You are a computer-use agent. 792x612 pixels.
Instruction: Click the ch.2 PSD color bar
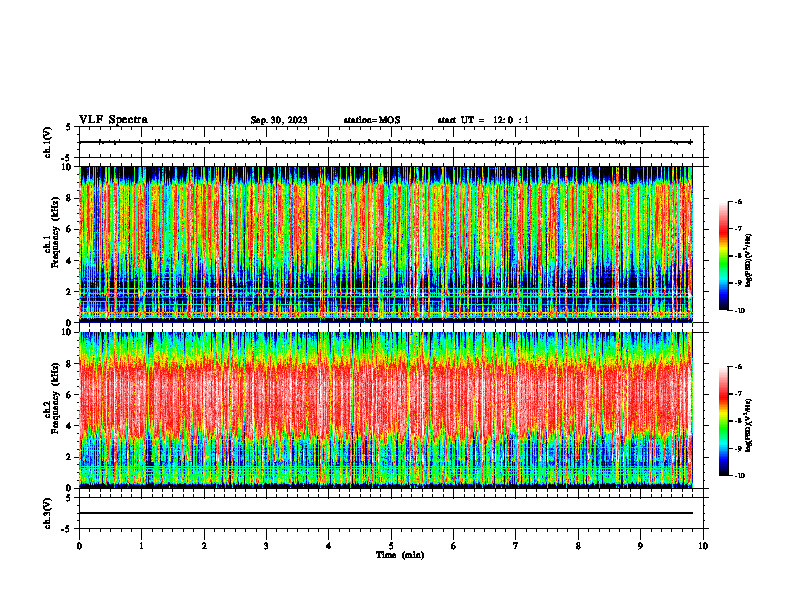pos(724,421)
